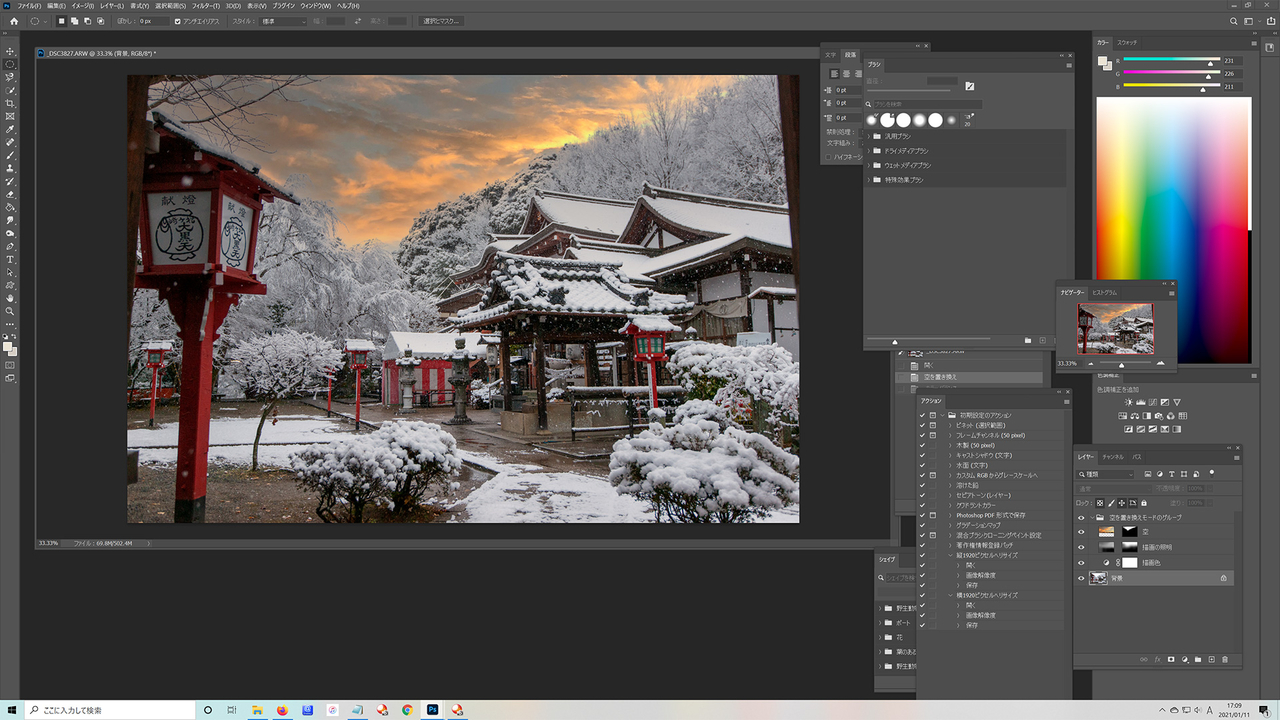Create new adjustment layer icon in Layers
Image resolution: width=1280 pixels, height=720 pixels.
pos(1184,660)
